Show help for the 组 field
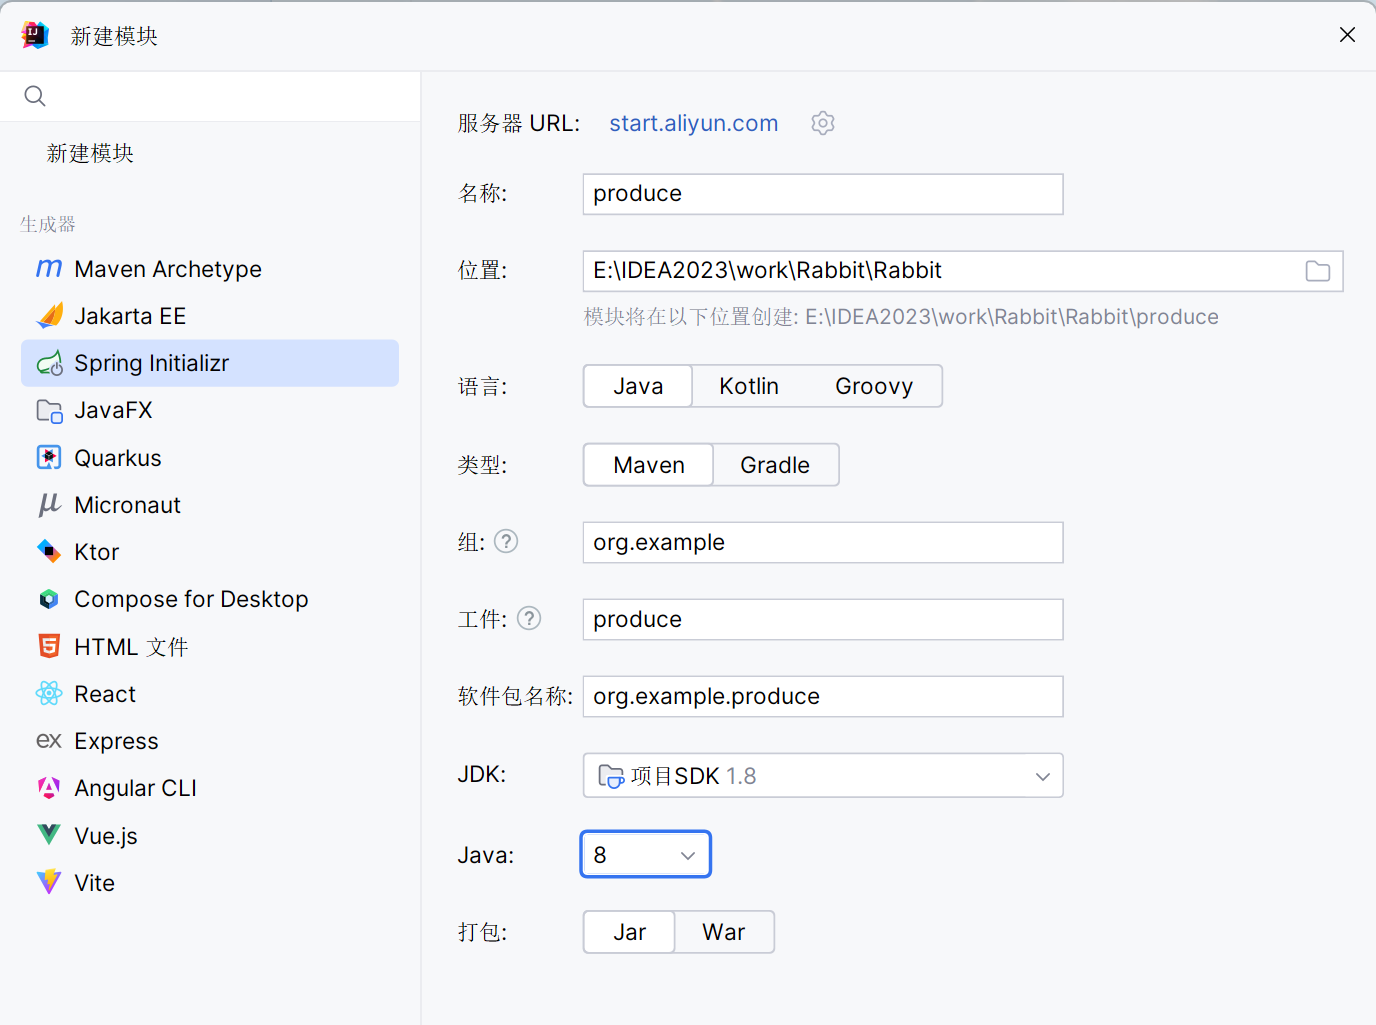The height and width of the screenshot is (1025, 1376). tap(507, 541)
